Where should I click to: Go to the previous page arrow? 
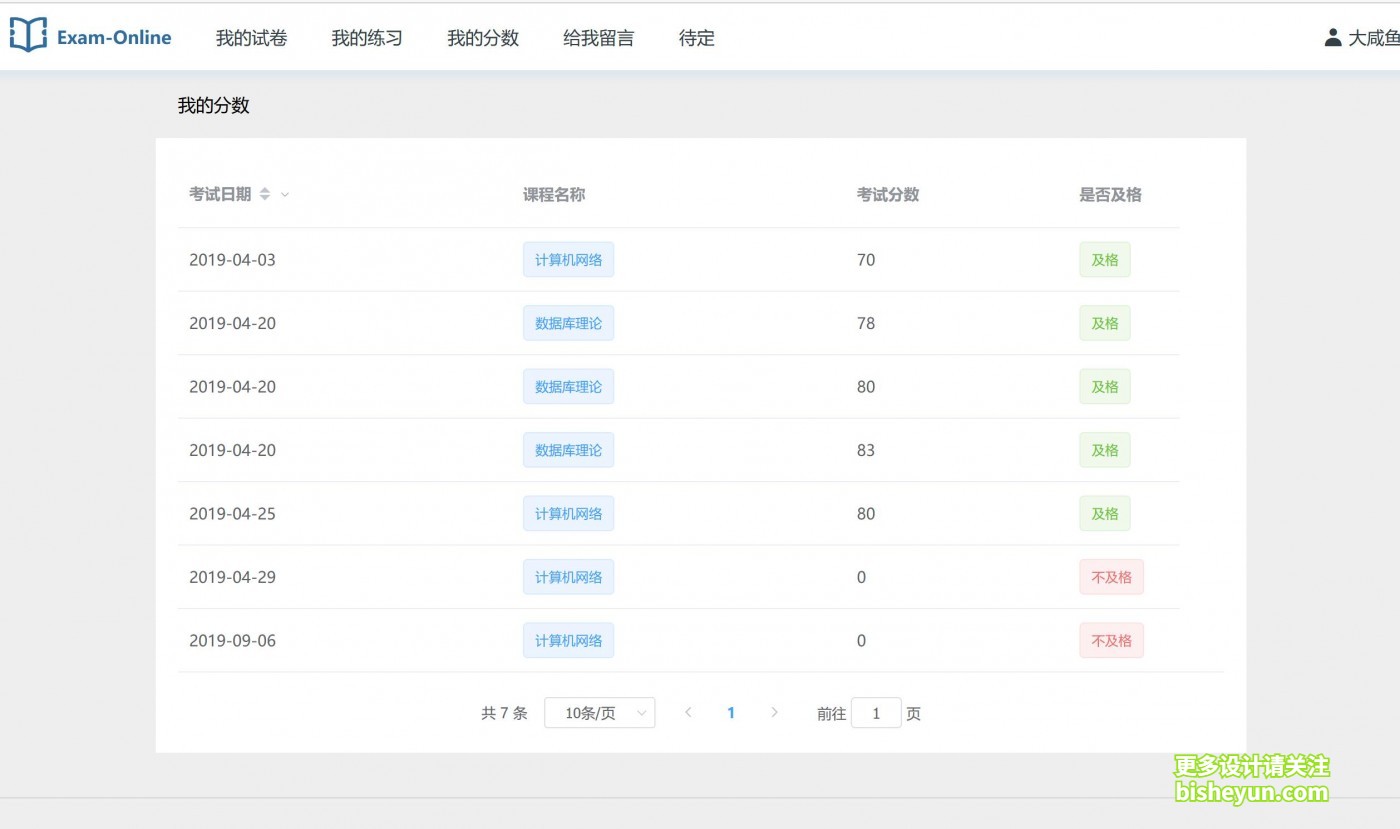pyautogui.click(x=688, y=713)
